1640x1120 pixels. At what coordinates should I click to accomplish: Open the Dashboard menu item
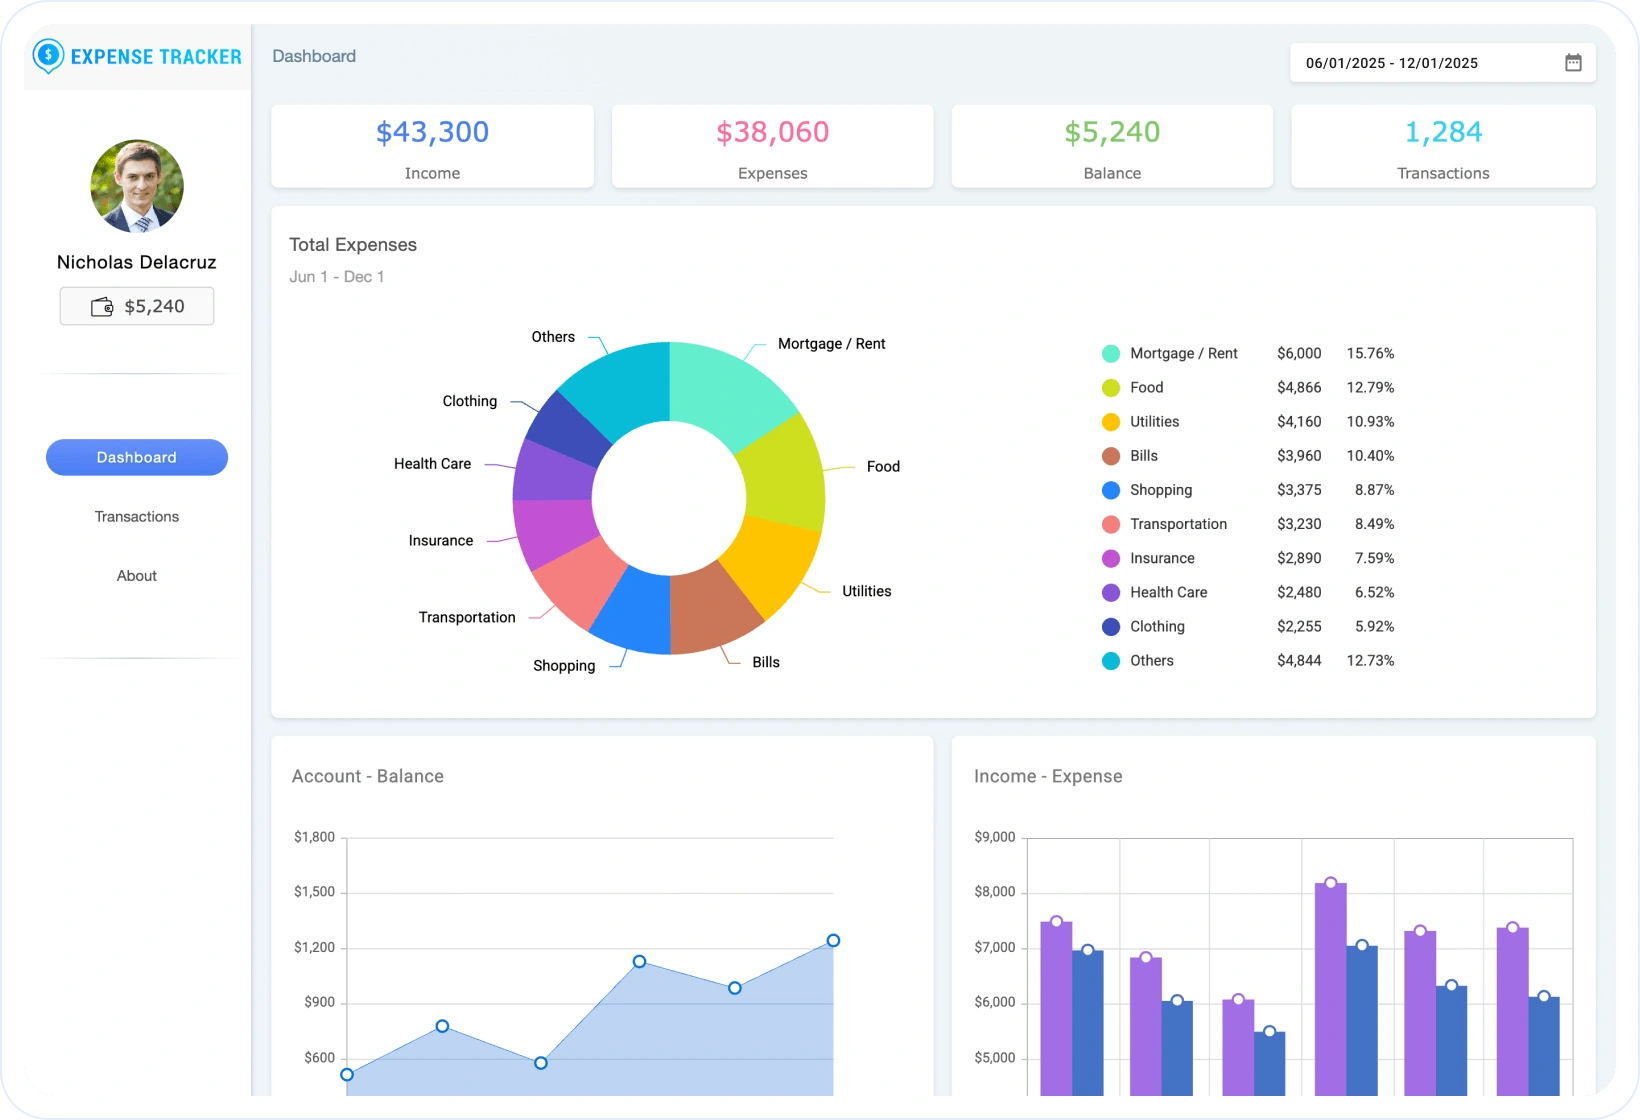(x=137, y=457)
